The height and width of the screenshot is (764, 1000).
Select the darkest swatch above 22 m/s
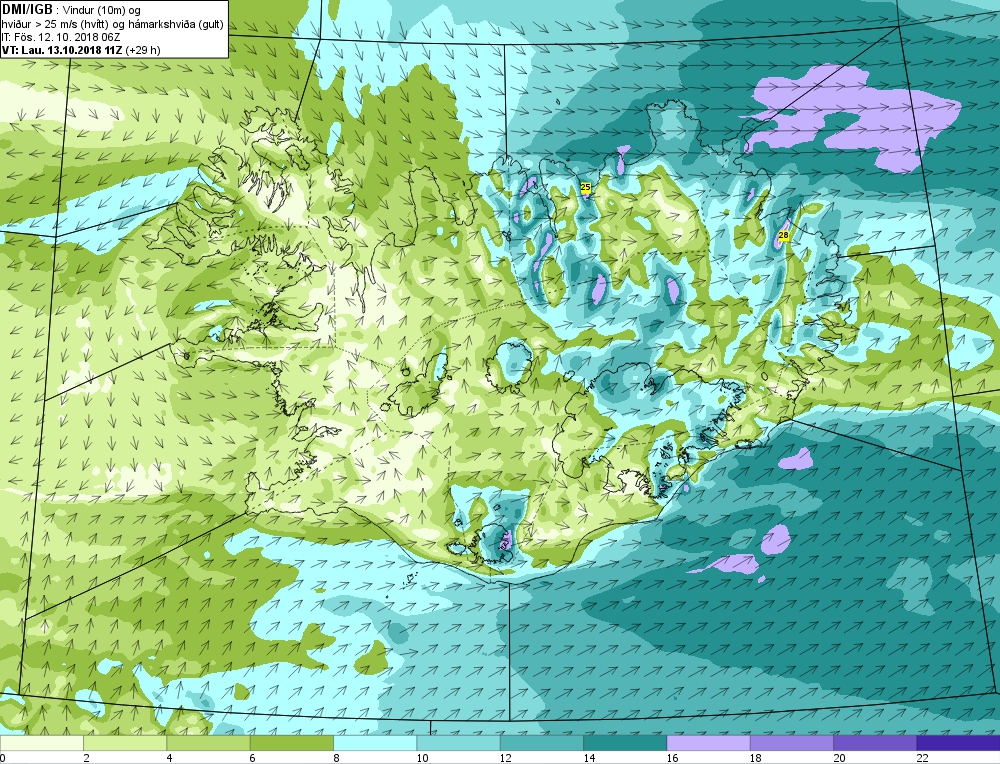[959, 743]
